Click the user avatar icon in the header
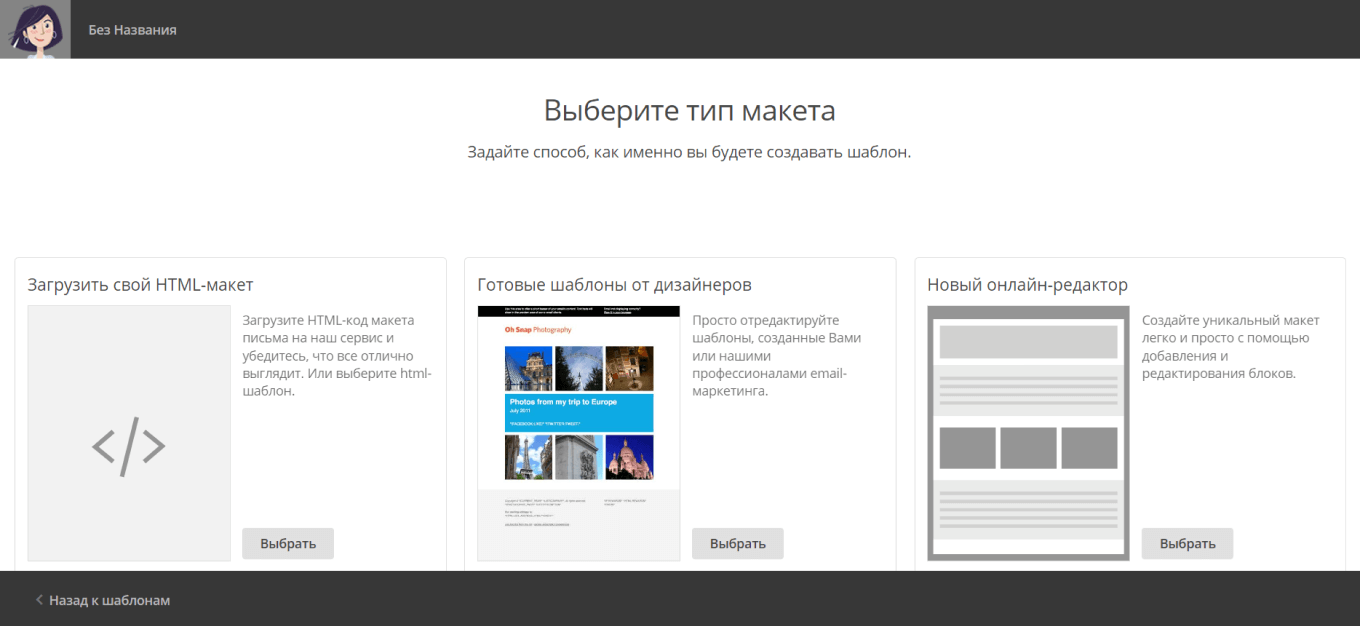This screenshot has width=1360, height=626. (x=35, y=29)
